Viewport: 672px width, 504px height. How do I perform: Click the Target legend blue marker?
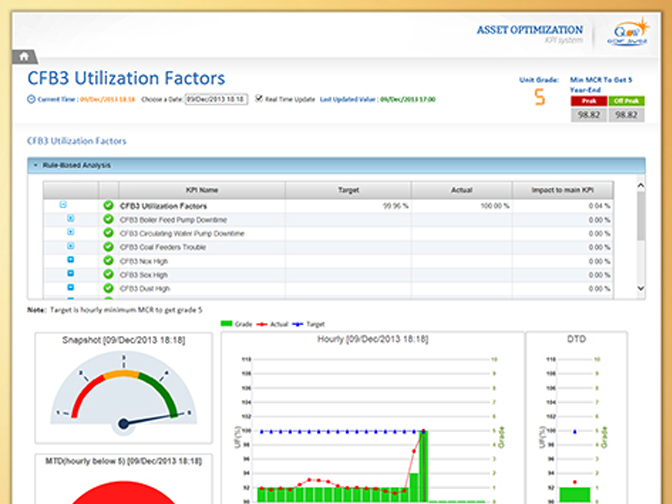pos(297,324)
